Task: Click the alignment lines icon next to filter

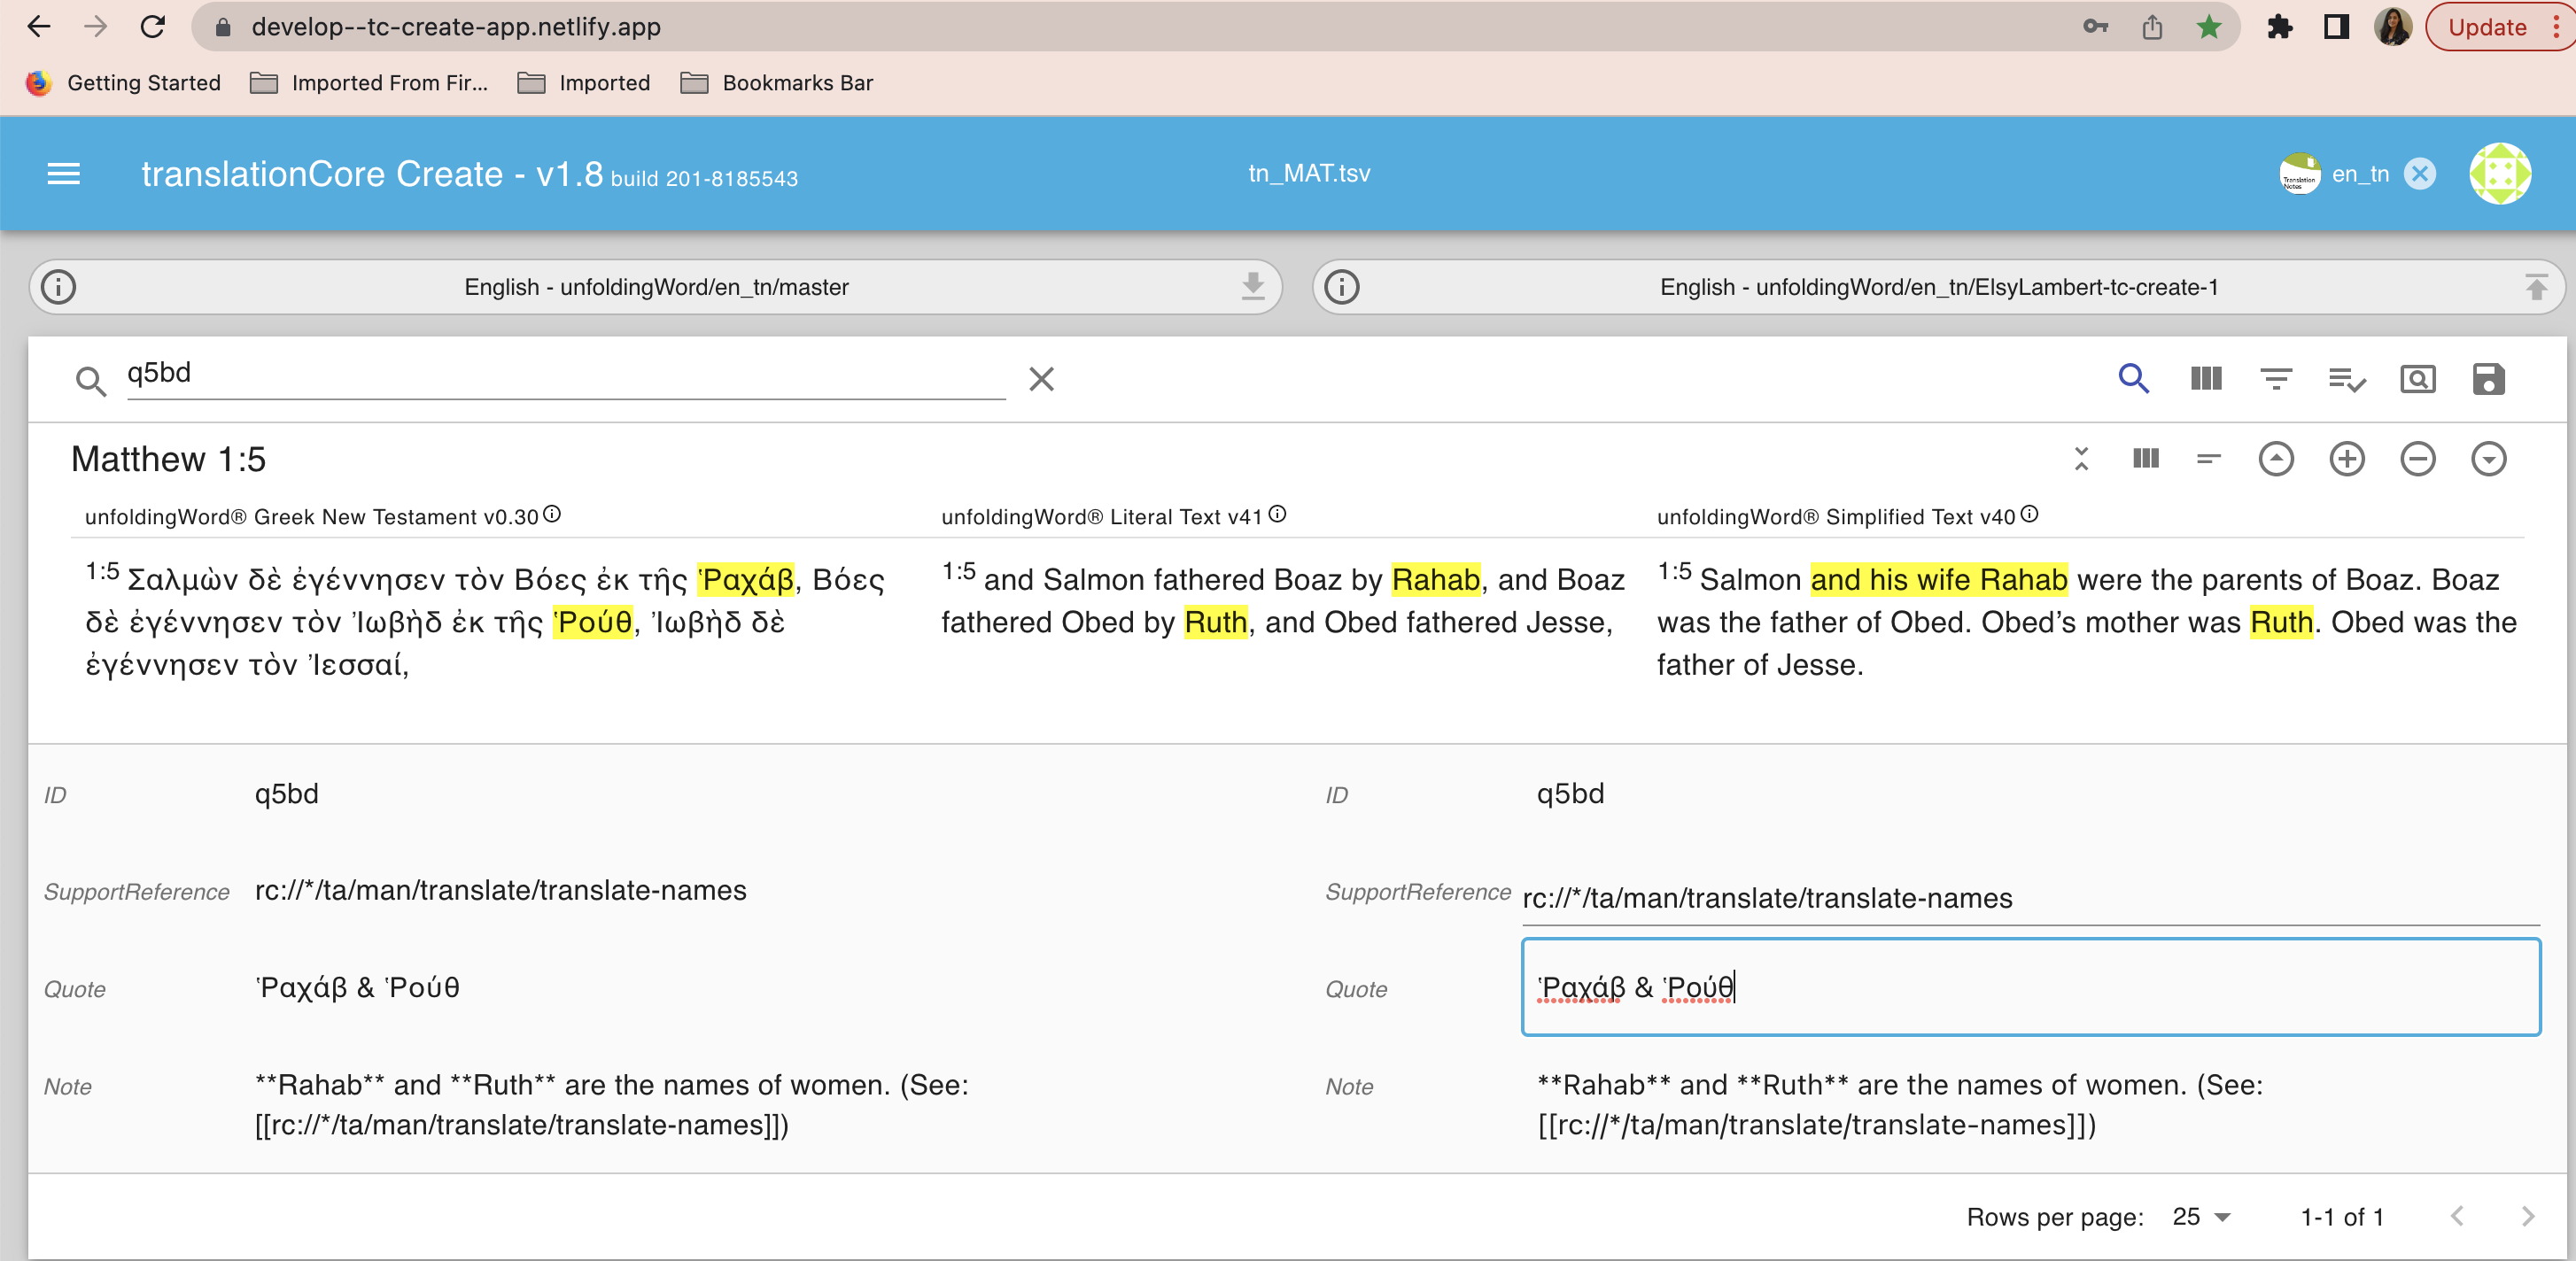Action: pyautogui.click(x=2346, y=379)
